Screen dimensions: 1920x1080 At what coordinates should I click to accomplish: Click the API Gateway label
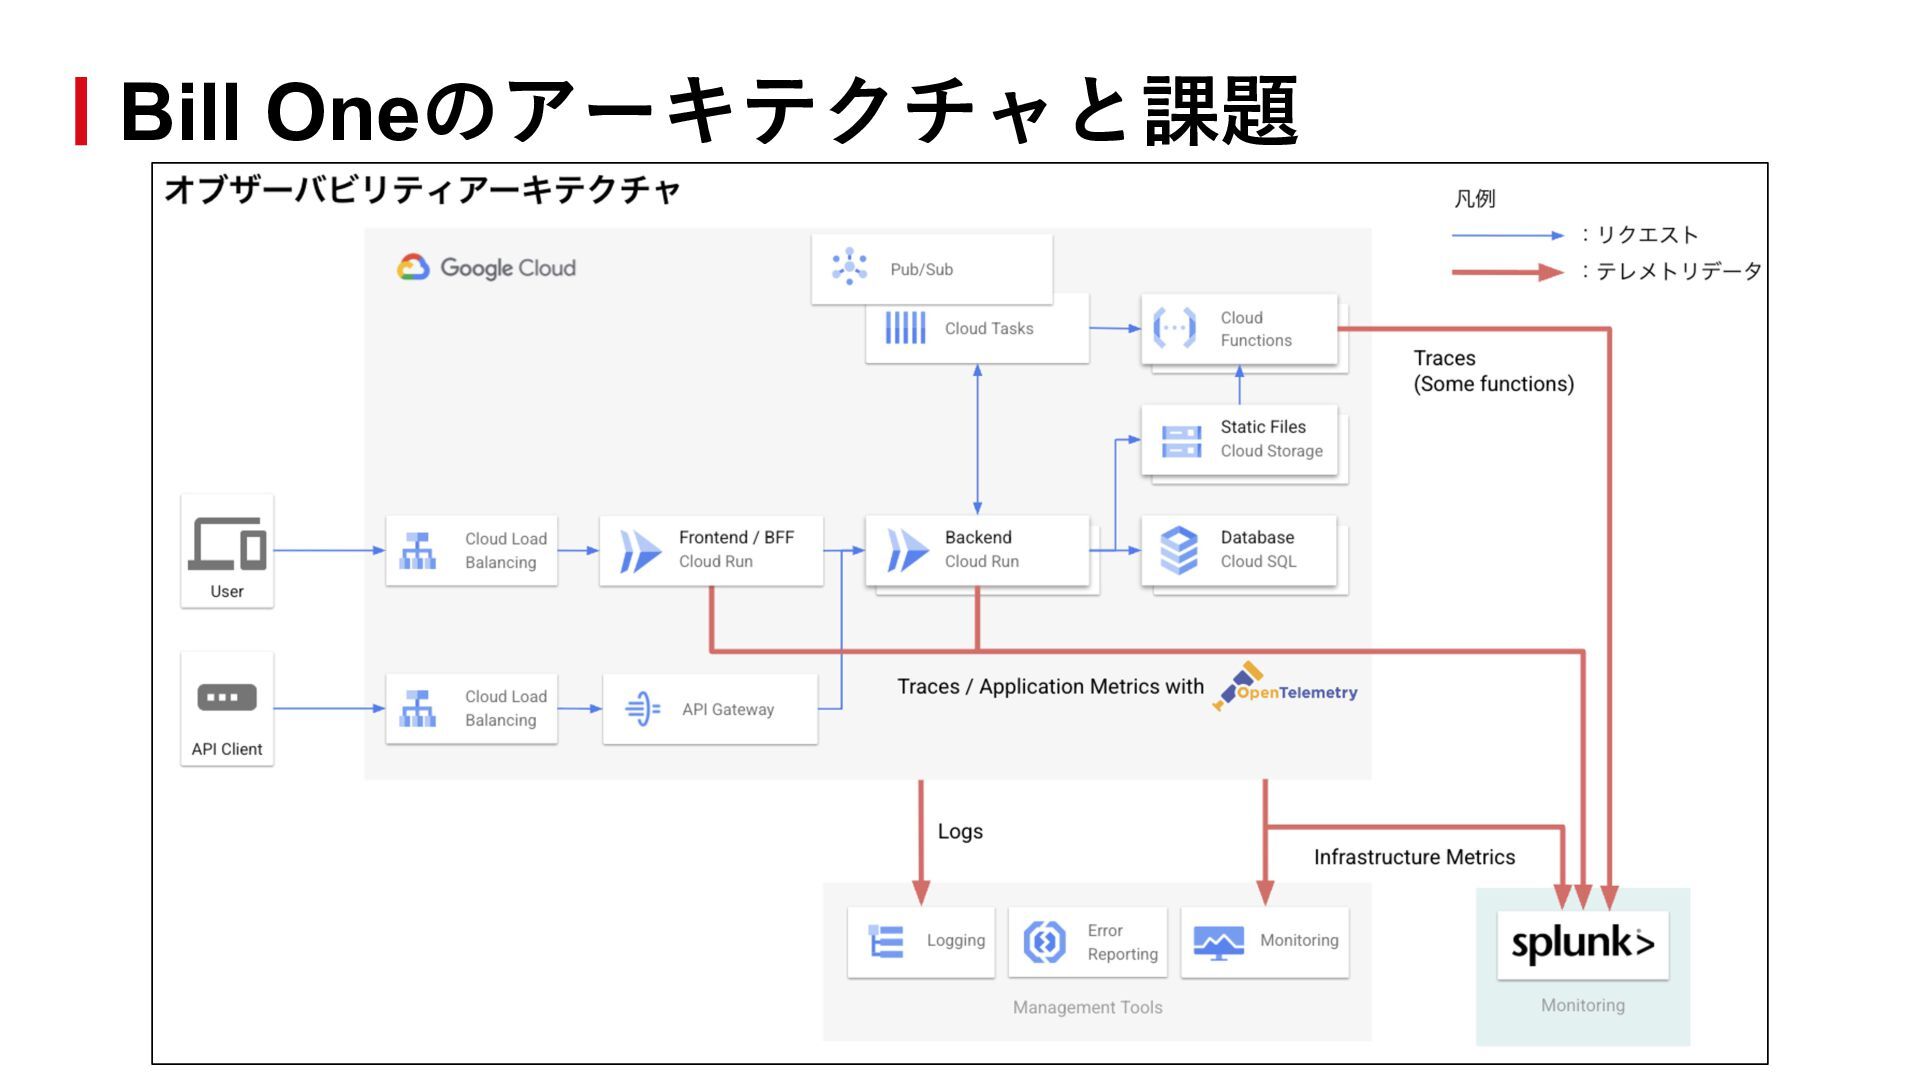pyautogui.click(x=728, y=710)
